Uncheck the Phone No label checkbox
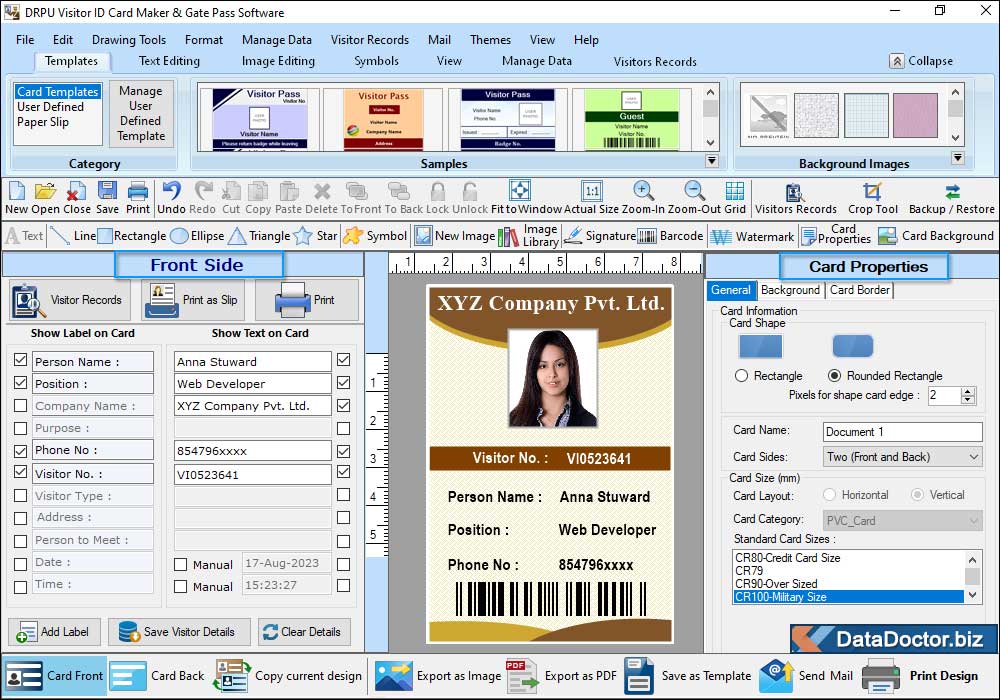Image resolution: width=1000 pixels, height=700 pixels. pyautogui.click(x=20, y=451)
